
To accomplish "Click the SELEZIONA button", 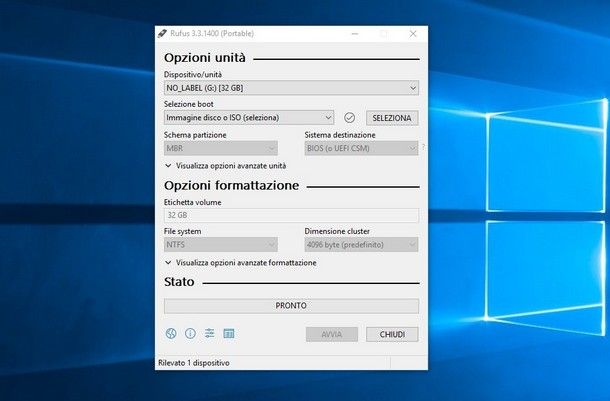I will coord(392,118).
